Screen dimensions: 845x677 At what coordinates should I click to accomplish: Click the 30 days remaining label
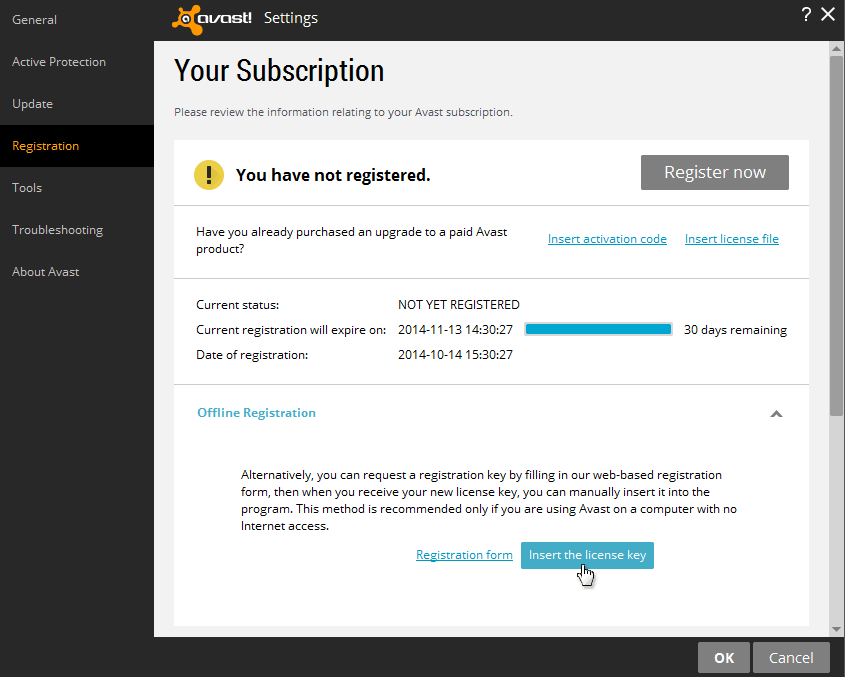(735, 330)
